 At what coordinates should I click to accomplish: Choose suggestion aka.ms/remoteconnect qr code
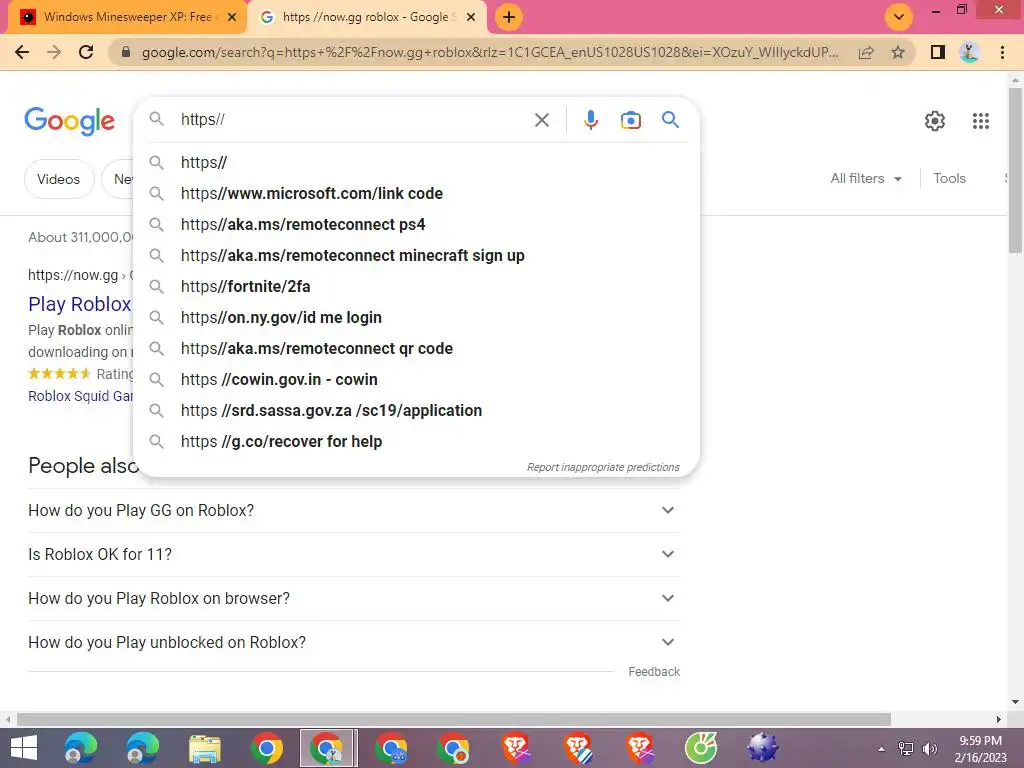click(416, 349)
